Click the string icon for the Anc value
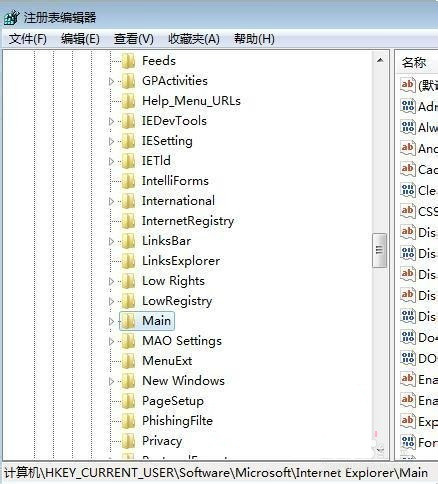Screen dimensions: 438x484 (x=408, y=148)
